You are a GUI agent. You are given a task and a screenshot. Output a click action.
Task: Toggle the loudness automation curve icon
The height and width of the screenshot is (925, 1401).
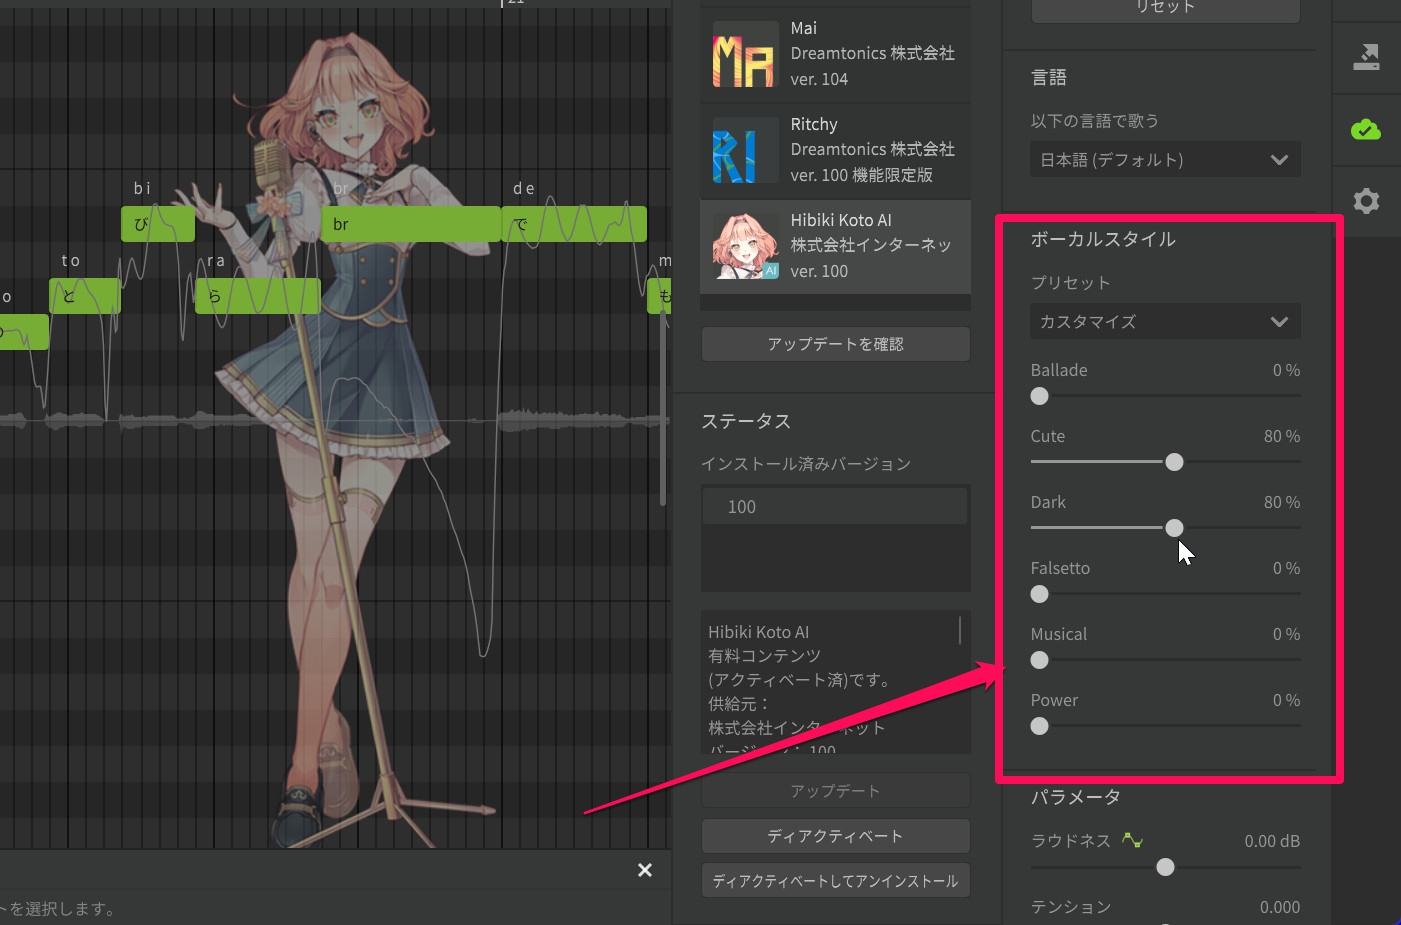1132,840
